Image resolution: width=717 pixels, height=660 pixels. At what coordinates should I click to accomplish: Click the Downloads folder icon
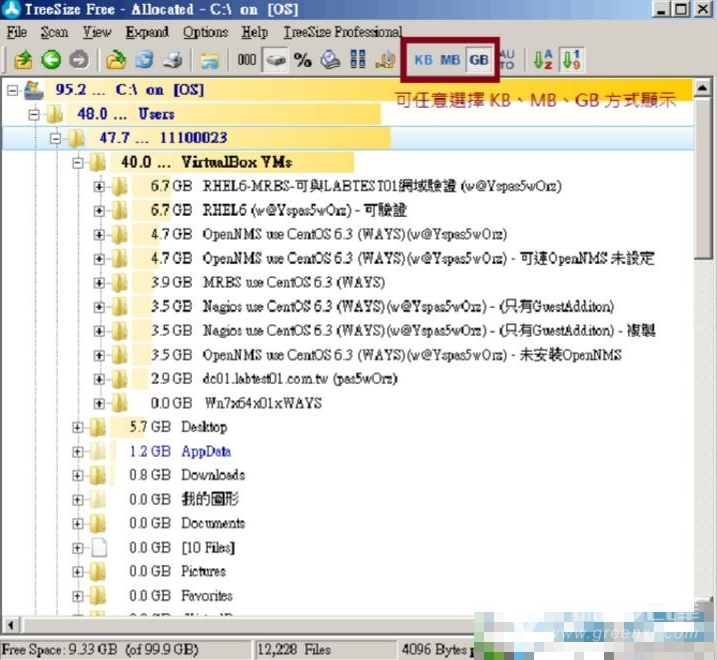97,475
